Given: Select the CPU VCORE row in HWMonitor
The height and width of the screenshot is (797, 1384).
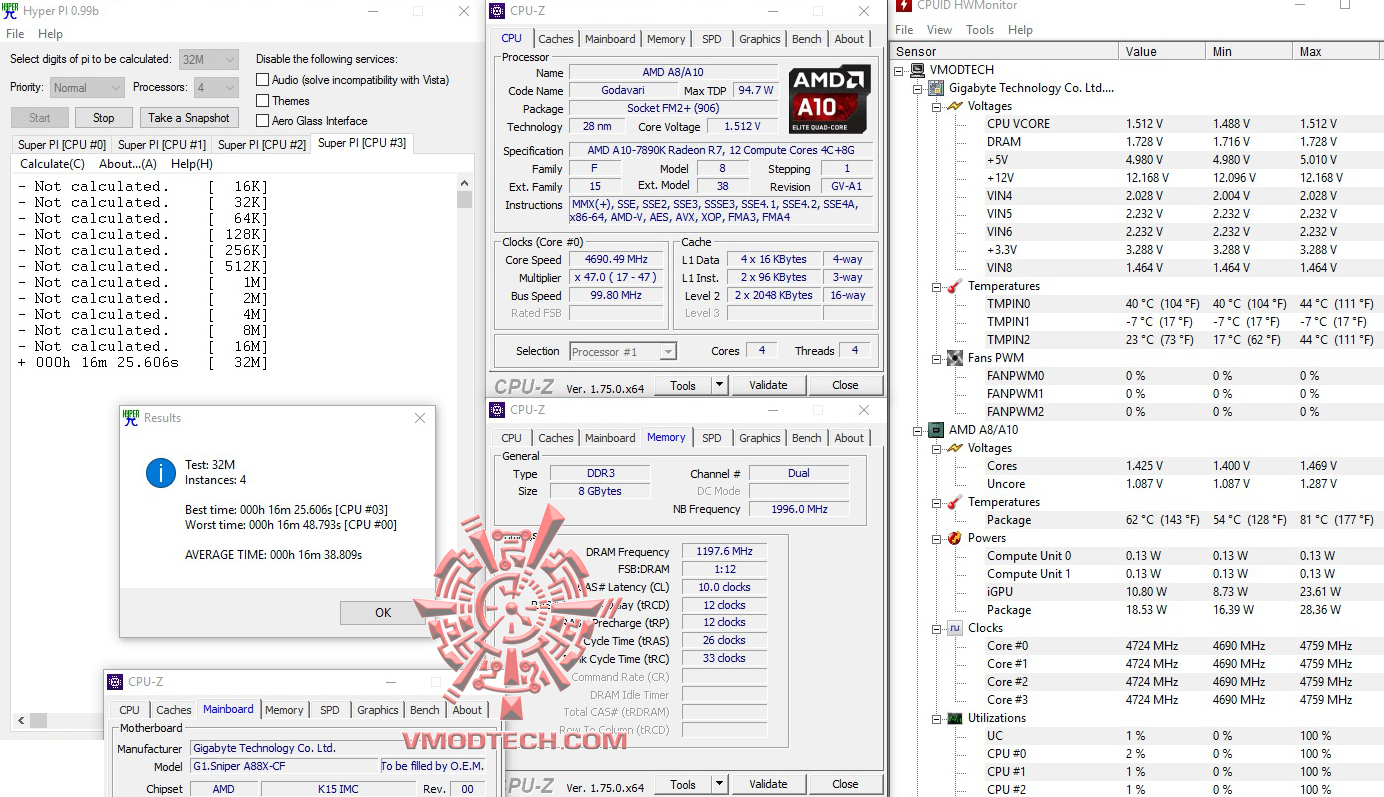Looking at the screenshot, I should click(1137, 124).
